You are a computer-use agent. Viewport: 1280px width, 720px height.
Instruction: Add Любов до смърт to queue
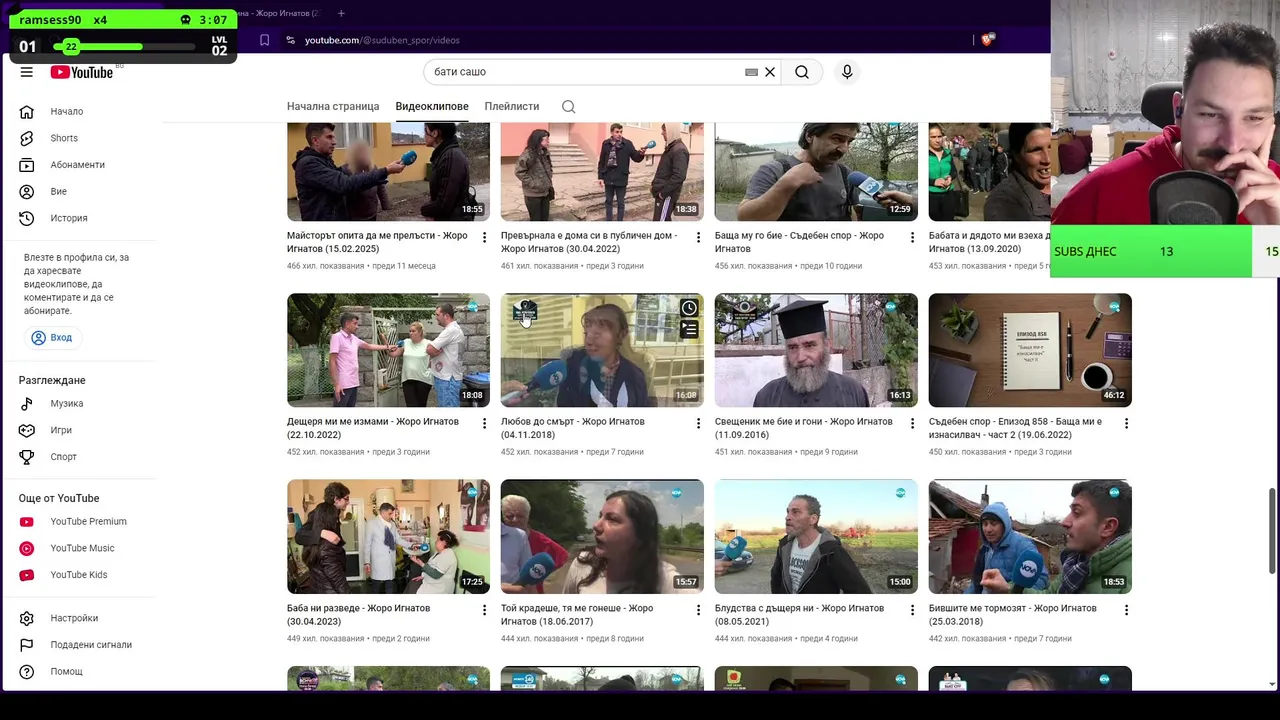tap(689, 330)
